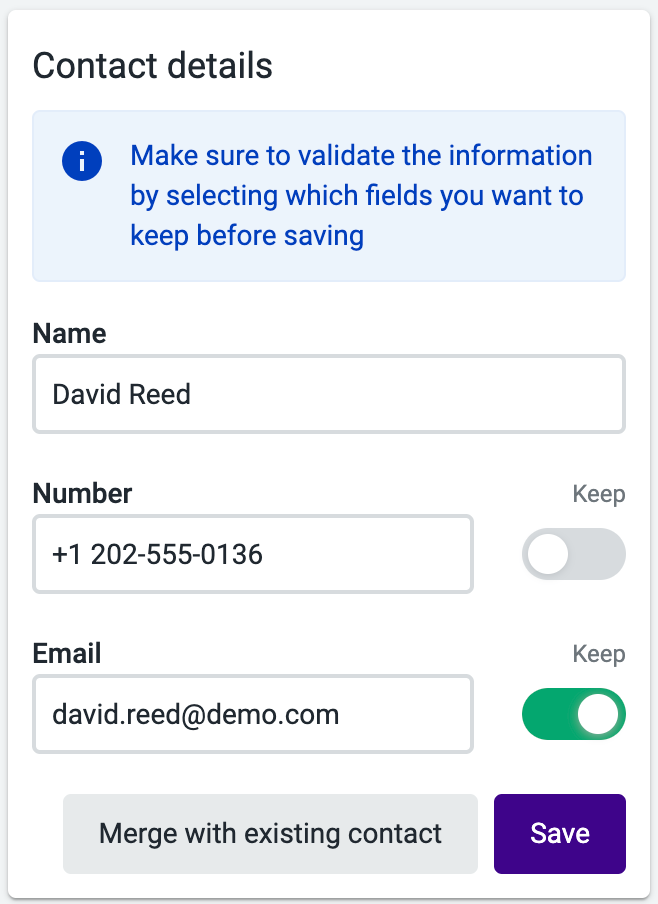Click the Name field label
This screenshot has height=904, width=658.
[x=69, y=333]
